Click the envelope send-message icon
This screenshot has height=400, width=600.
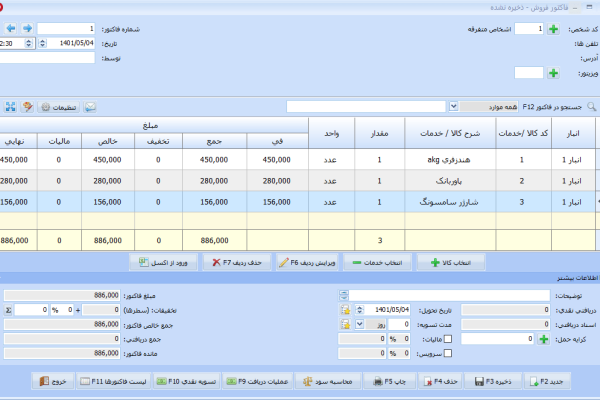pos(90,107)
